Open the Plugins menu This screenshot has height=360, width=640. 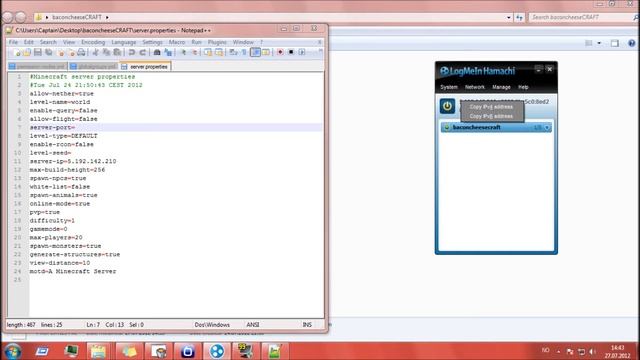click(217, 42)
